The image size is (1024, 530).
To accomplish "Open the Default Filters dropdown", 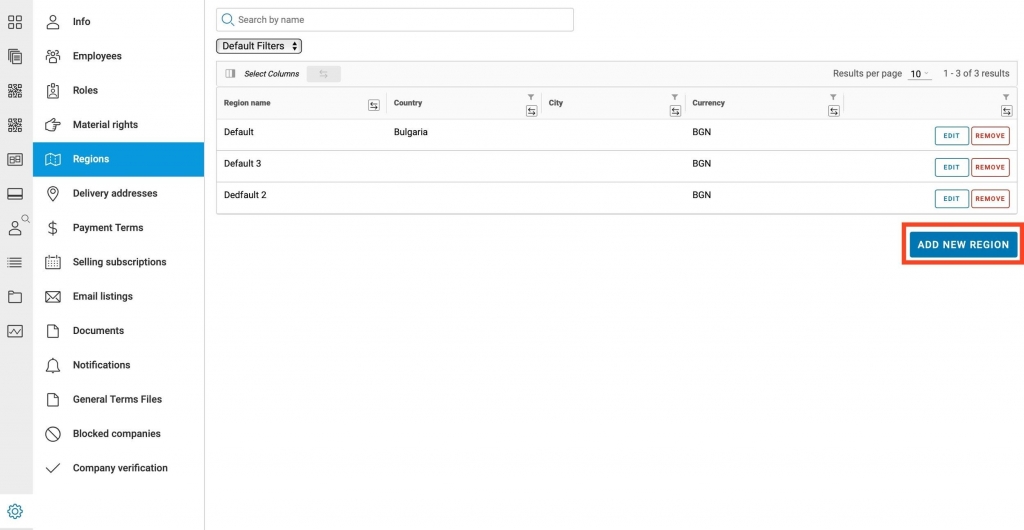I will point(259,46).
